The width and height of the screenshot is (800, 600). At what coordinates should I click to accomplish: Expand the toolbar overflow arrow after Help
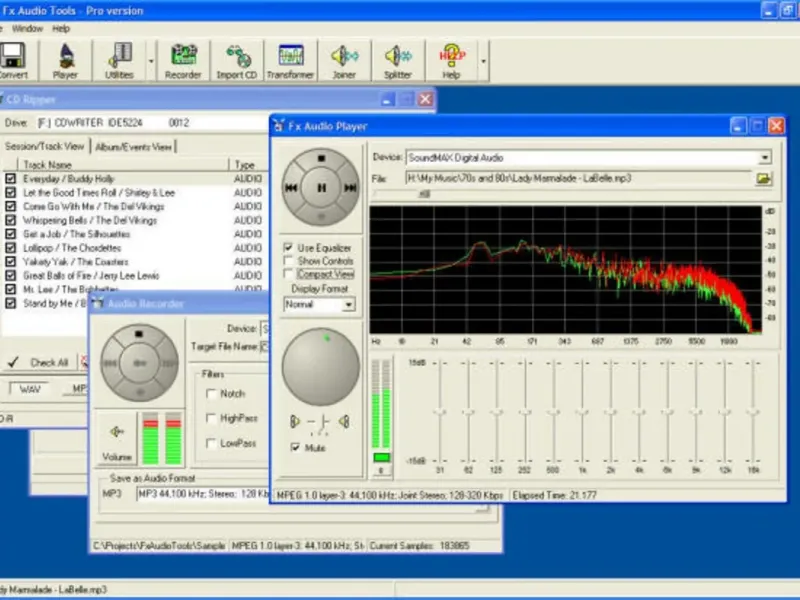483,61
